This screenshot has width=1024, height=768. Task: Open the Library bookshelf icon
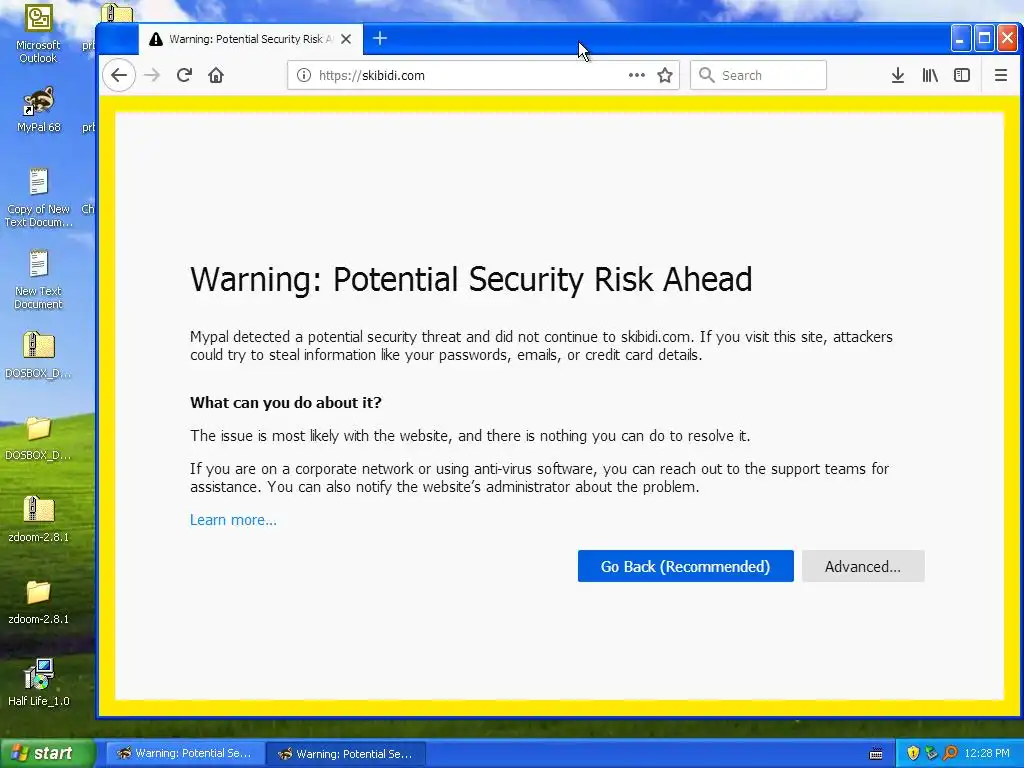[x=930, y=75]
